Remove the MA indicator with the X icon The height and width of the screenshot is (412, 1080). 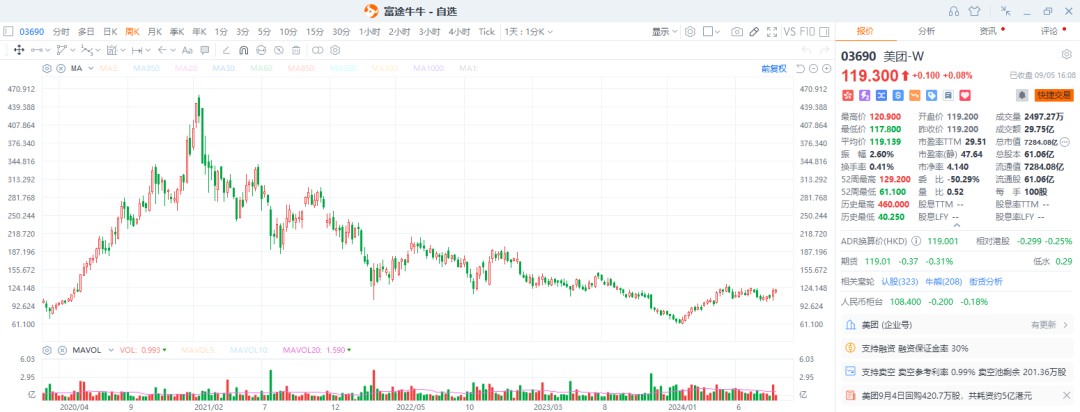coord(59,68)
